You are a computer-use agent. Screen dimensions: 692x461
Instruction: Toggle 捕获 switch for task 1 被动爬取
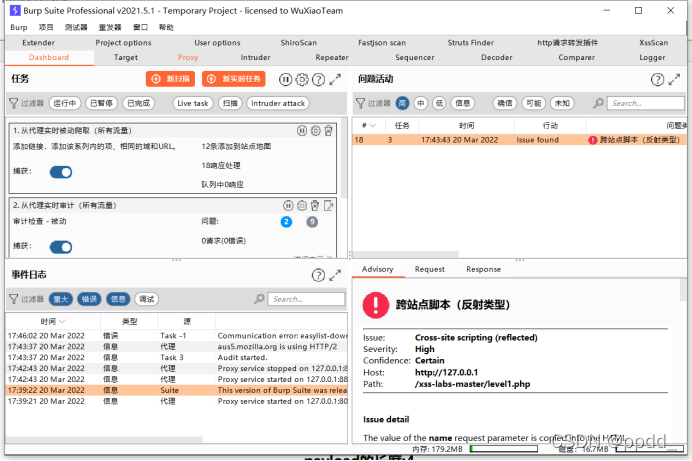[x=61, y=172]
